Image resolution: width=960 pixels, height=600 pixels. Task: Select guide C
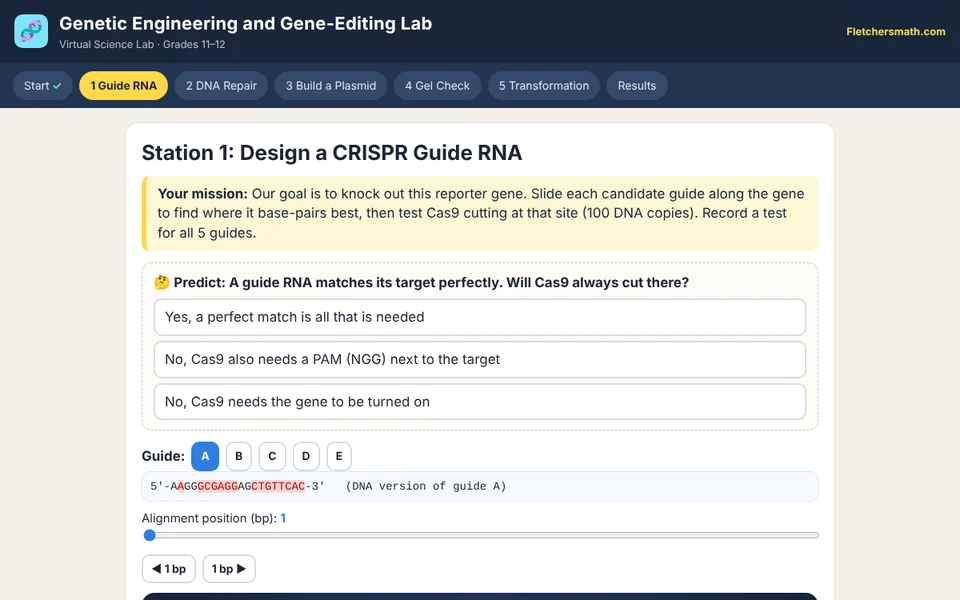(272, 456)
